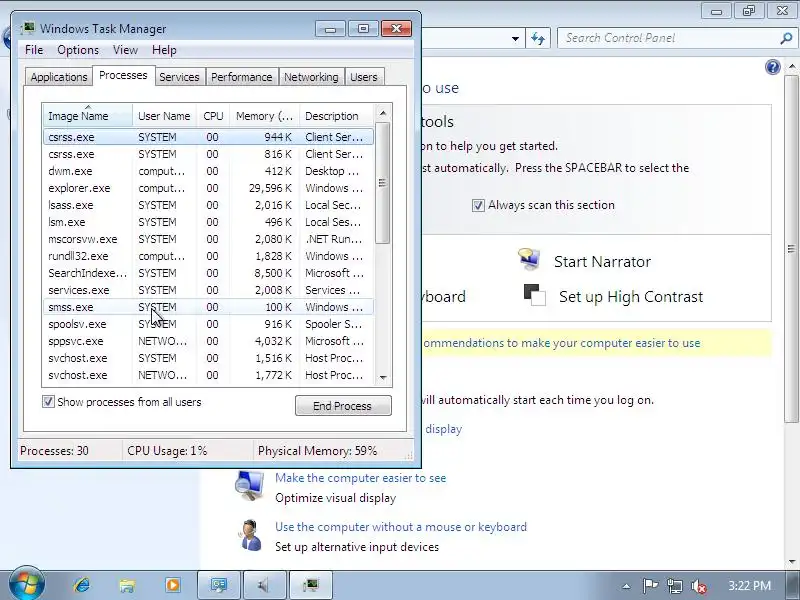Select the smss.exe process row
800x600 pixels.
tap(208, 307)
